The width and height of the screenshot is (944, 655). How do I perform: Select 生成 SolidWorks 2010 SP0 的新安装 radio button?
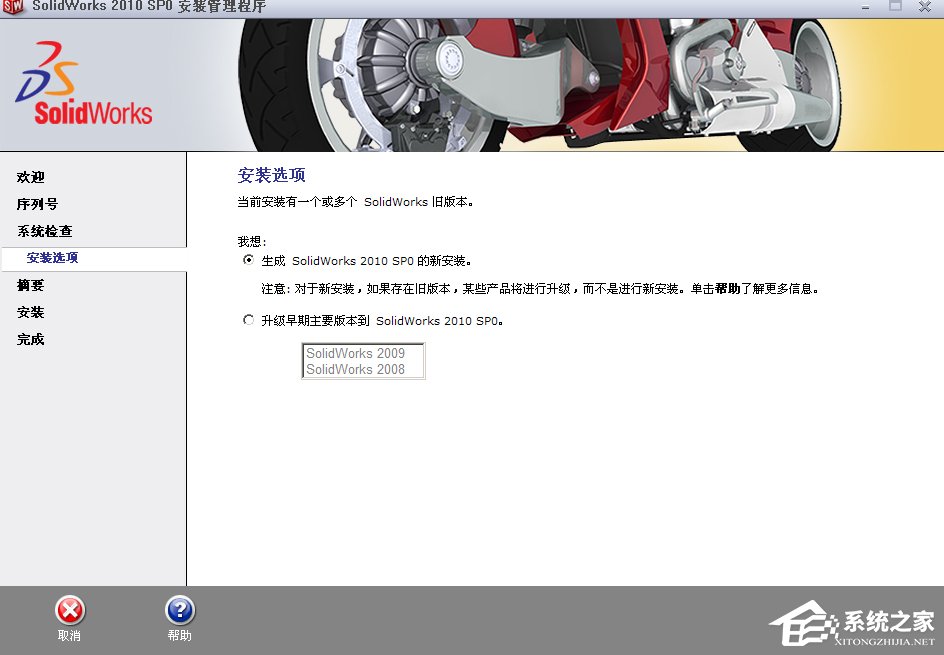pyautogui.click(x=248, y=260)
